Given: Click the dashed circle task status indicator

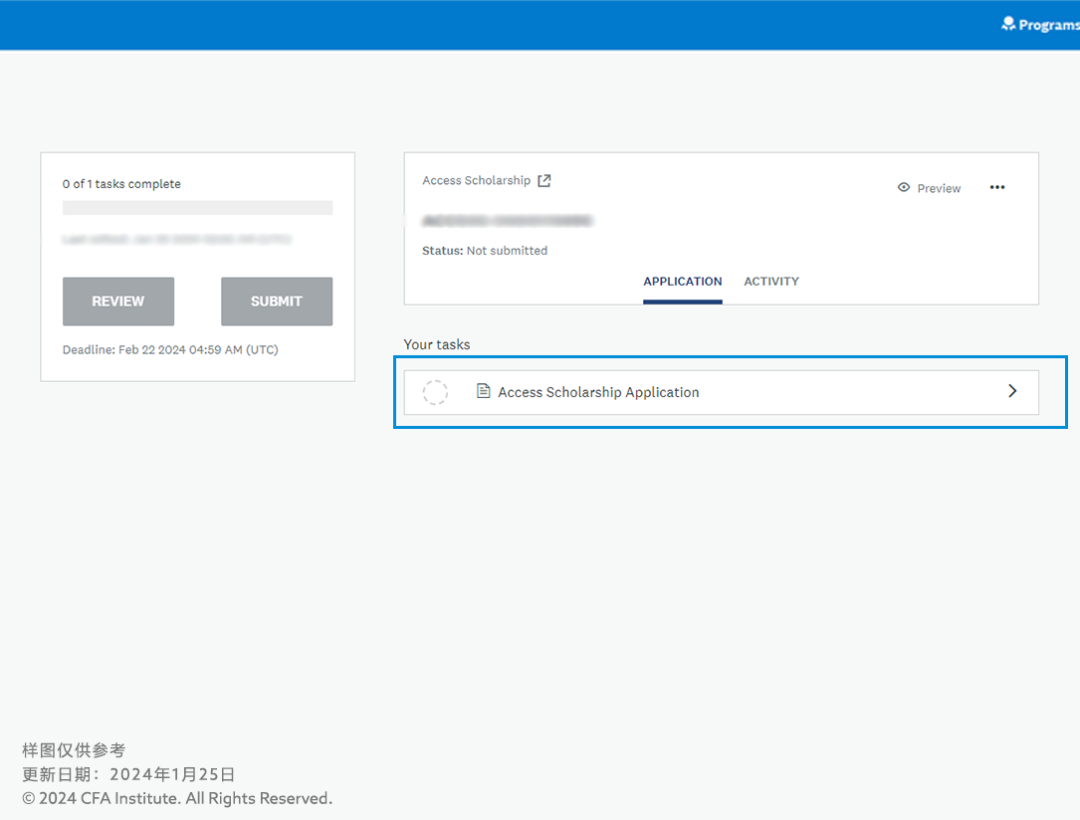Looking at the screenshot, I should click(x=435, y=393).
